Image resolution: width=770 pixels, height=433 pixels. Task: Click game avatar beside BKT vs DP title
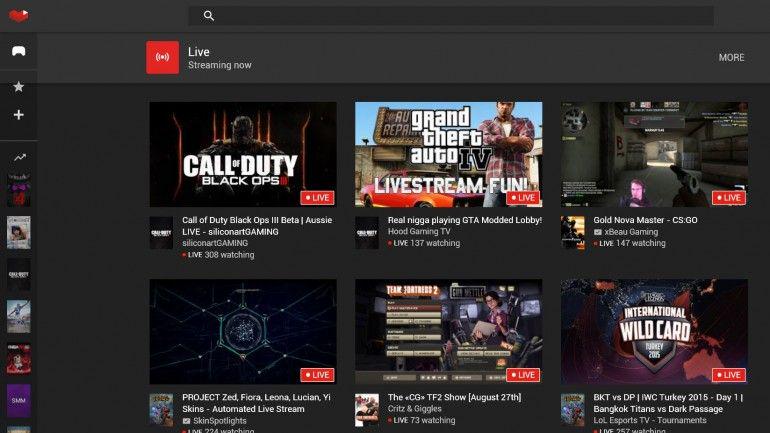(573, 410)
